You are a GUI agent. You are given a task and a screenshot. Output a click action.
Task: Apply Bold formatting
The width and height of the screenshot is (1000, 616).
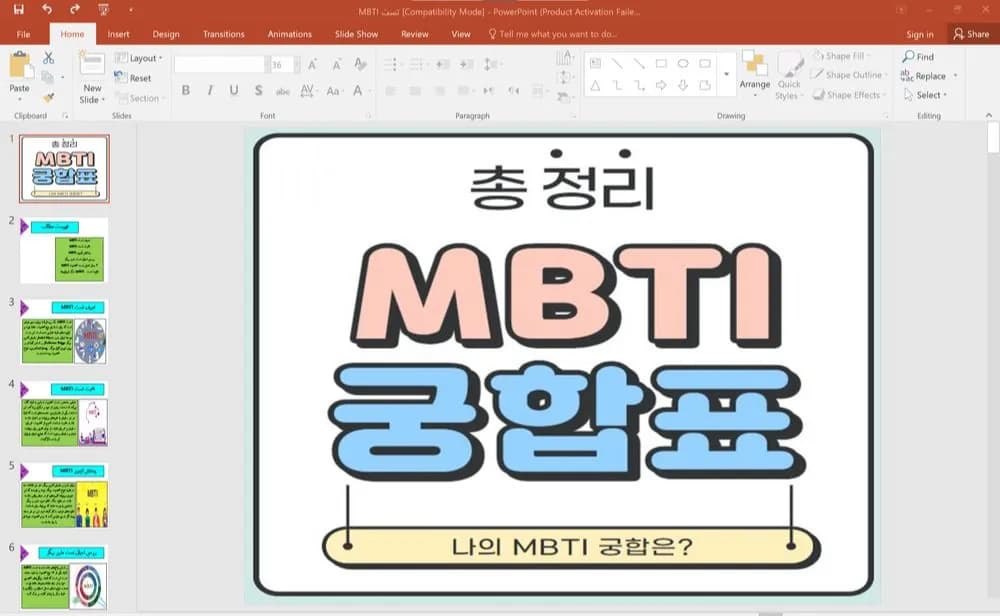[186, 91]
